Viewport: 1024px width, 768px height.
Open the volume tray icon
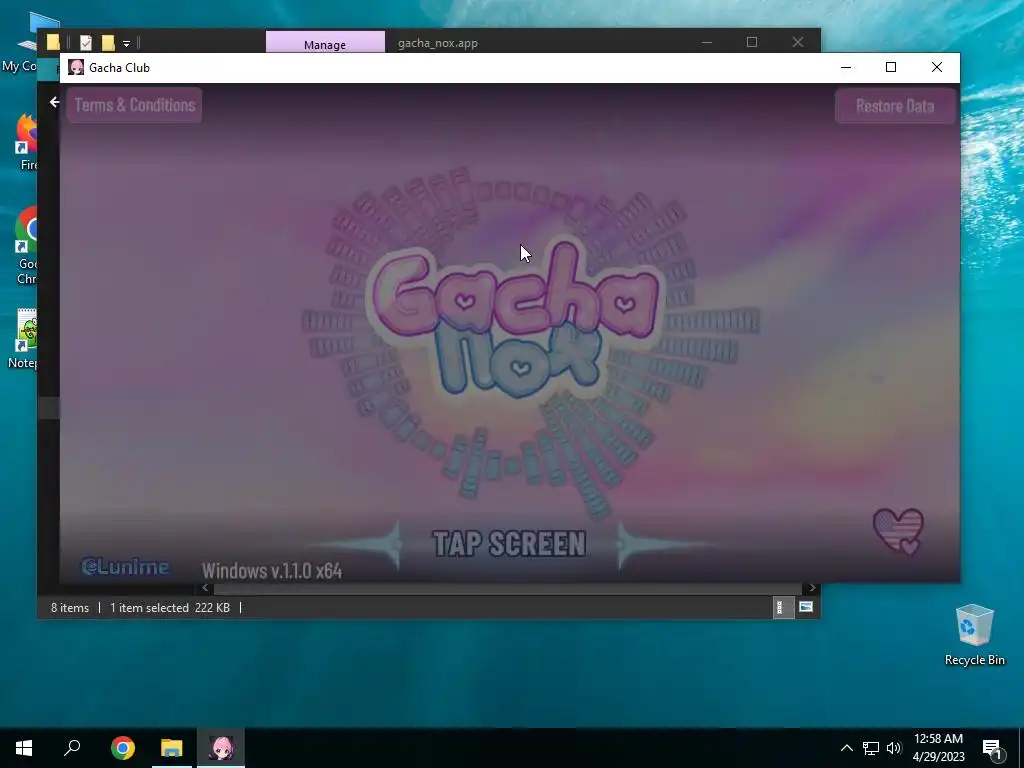click(x=894, y=748)
